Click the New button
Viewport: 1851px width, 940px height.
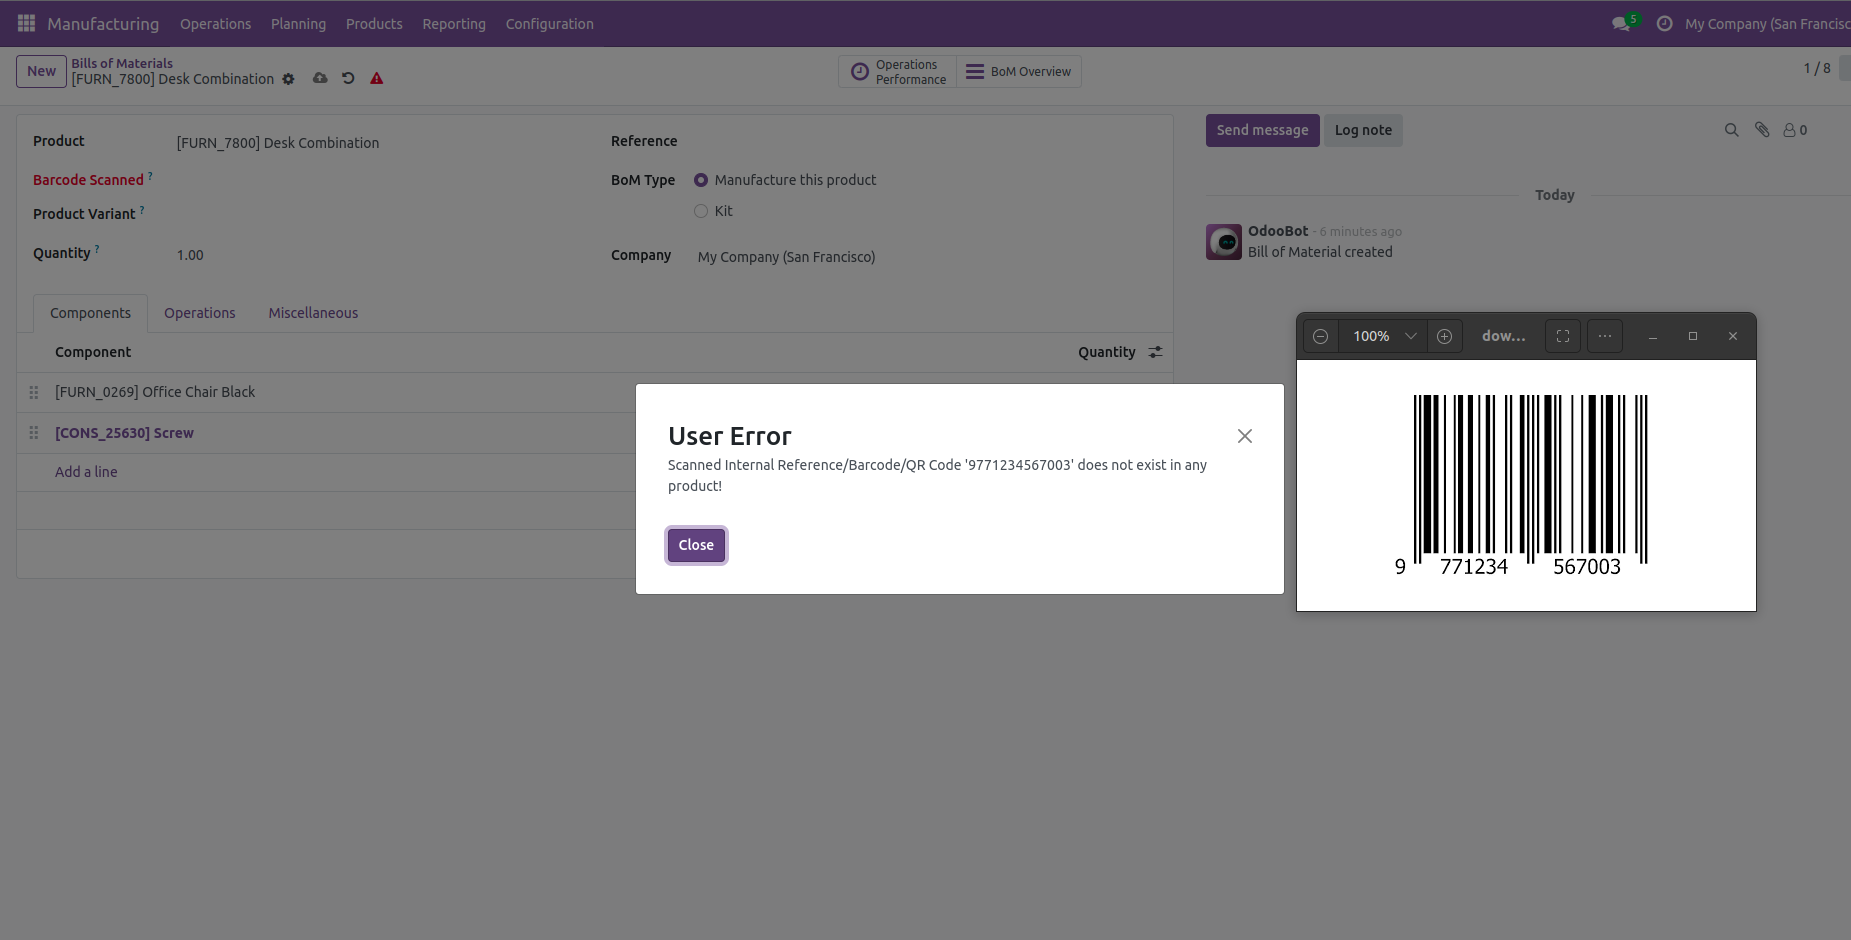pyautogui.click(x=41, y=71)
